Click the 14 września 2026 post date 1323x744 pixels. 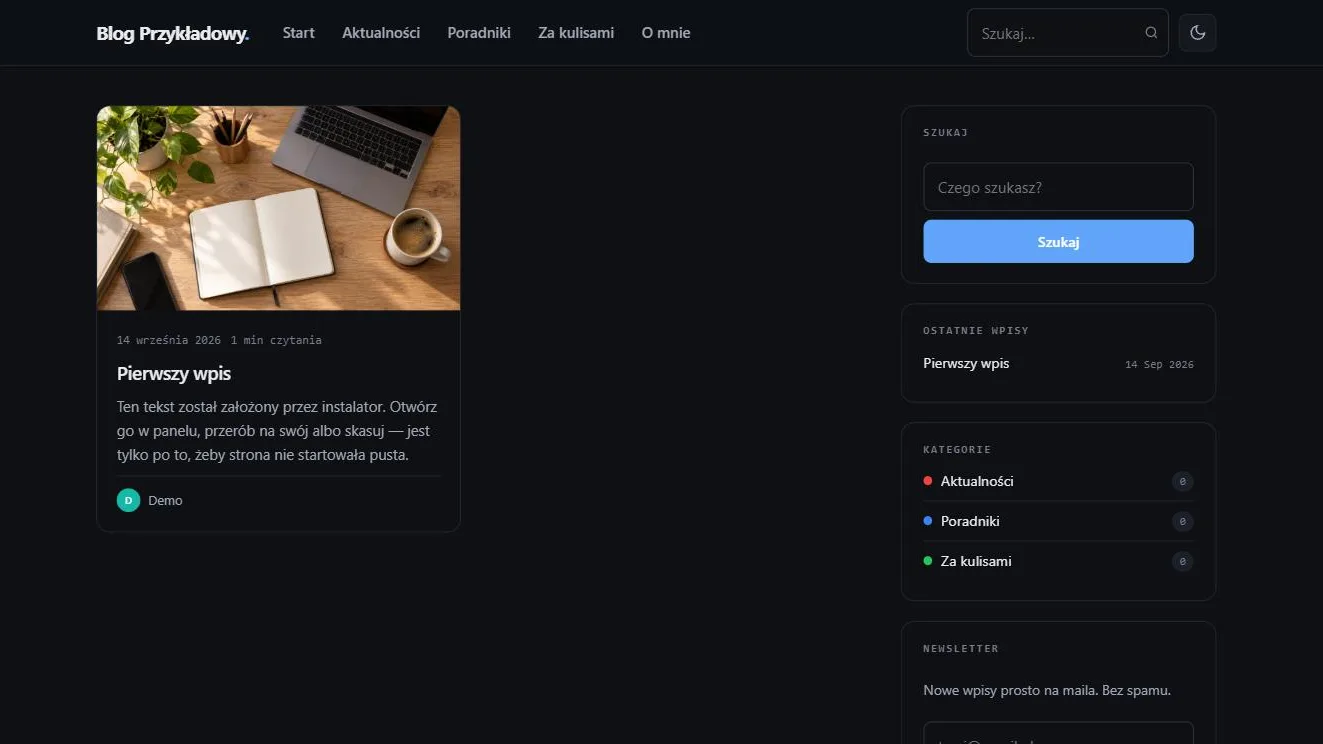[x=169, y=340]
